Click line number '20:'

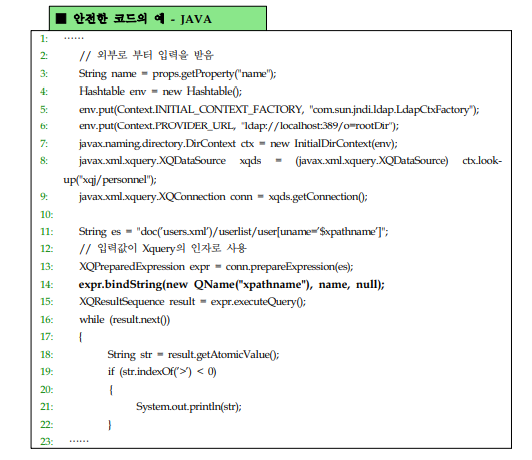(46, 389)
